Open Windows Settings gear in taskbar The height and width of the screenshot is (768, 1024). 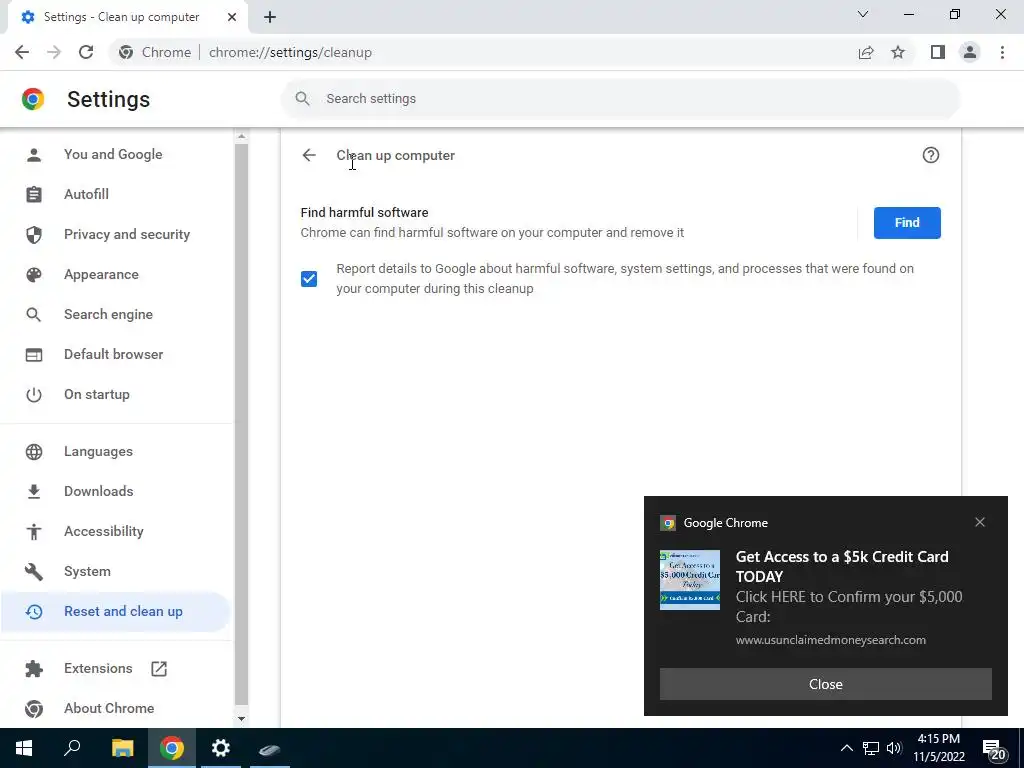click(x=221, y=748)
